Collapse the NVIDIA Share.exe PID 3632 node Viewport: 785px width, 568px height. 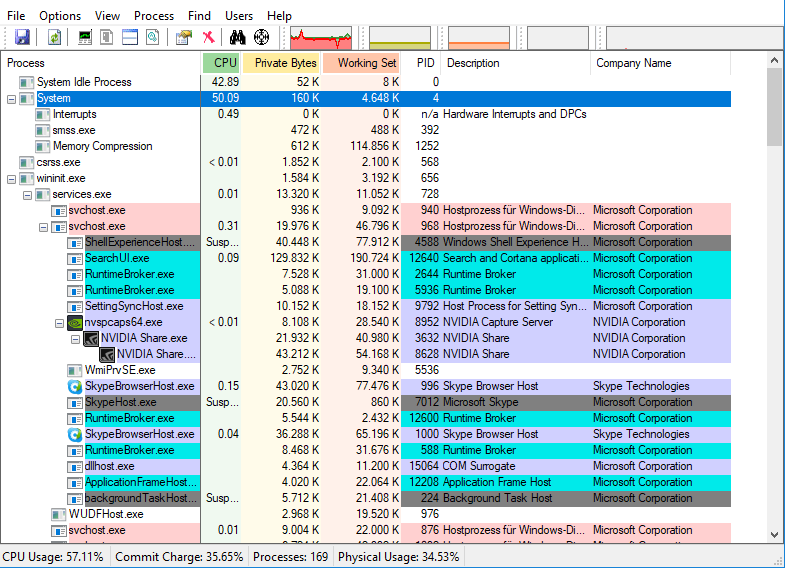pyautogui.click(x=75, y=339)
